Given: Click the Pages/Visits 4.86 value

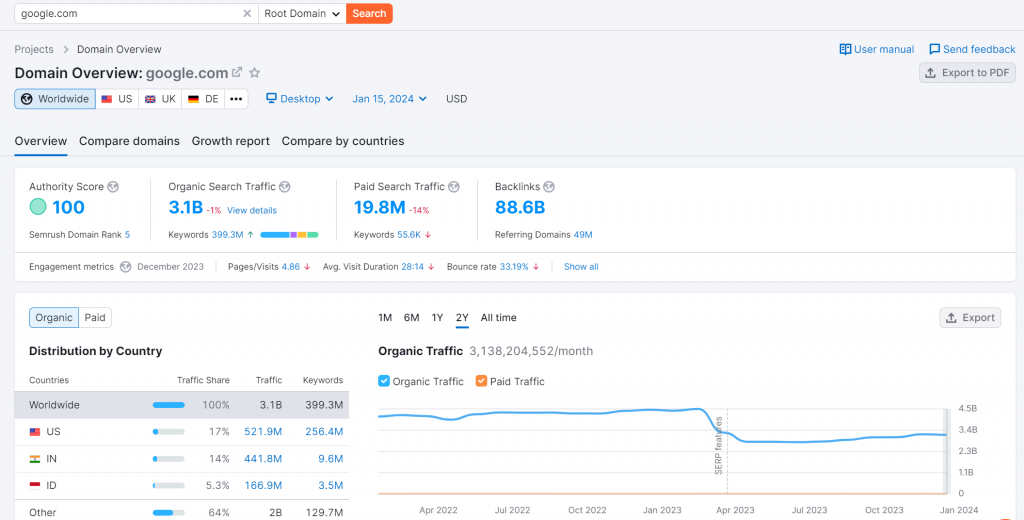Looking at the screenshot, I should [291, 267].
